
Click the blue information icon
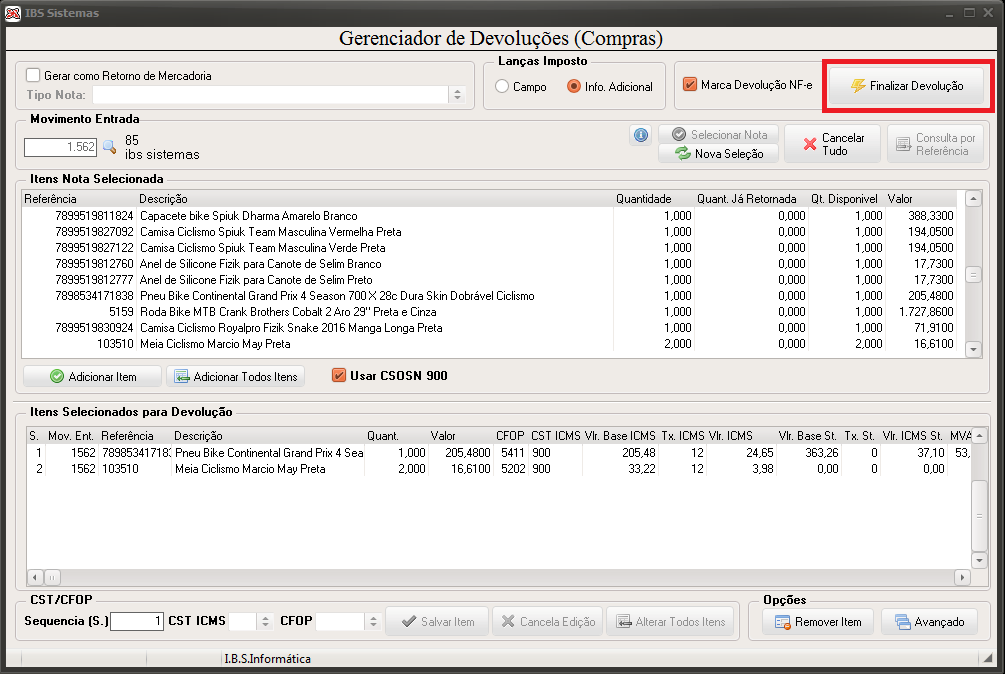pyautogui.click(x=641, y=135)
